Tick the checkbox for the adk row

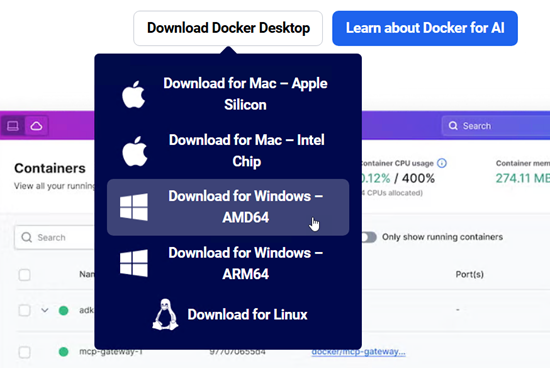click(x=25, y=310)
